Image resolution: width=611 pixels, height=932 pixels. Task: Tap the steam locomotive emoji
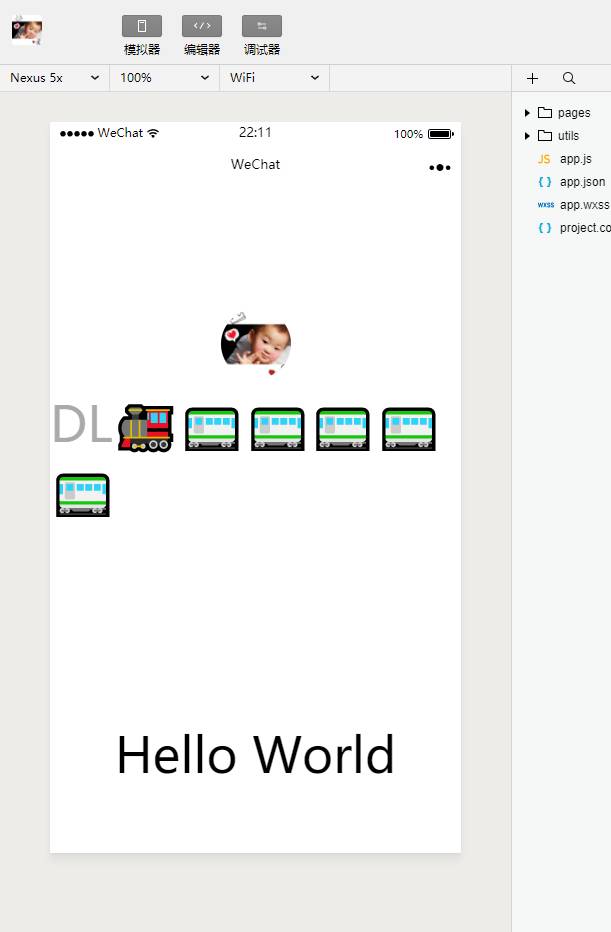(146, 429)
